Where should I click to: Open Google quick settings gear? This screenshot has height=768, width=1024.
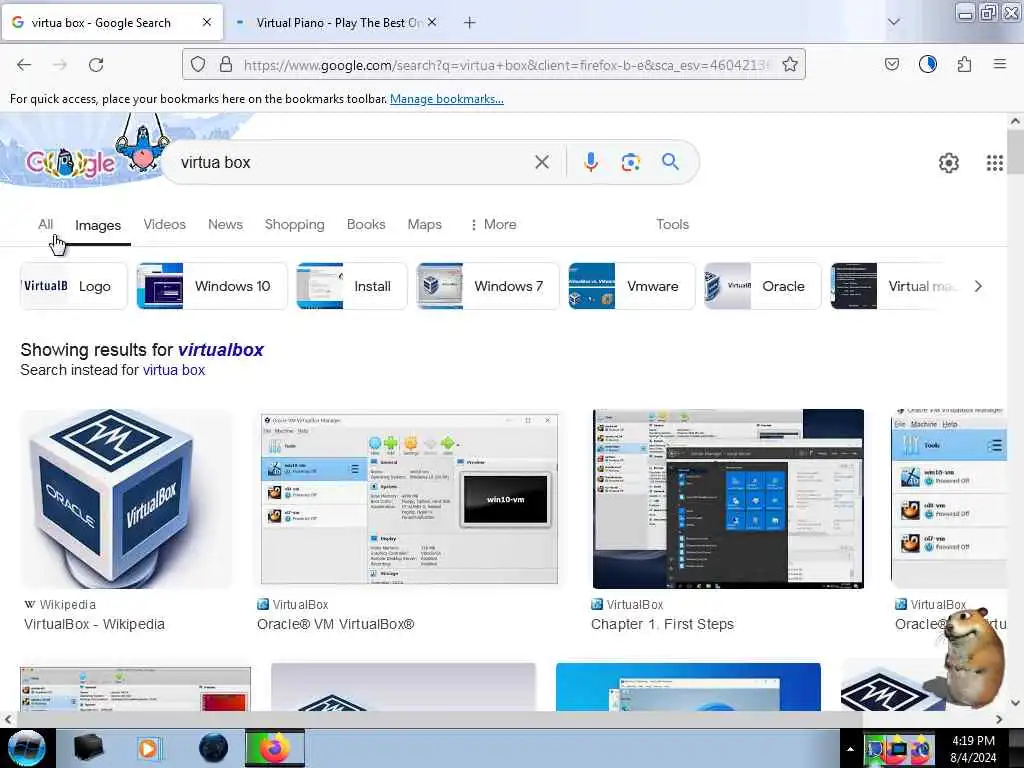948,163
